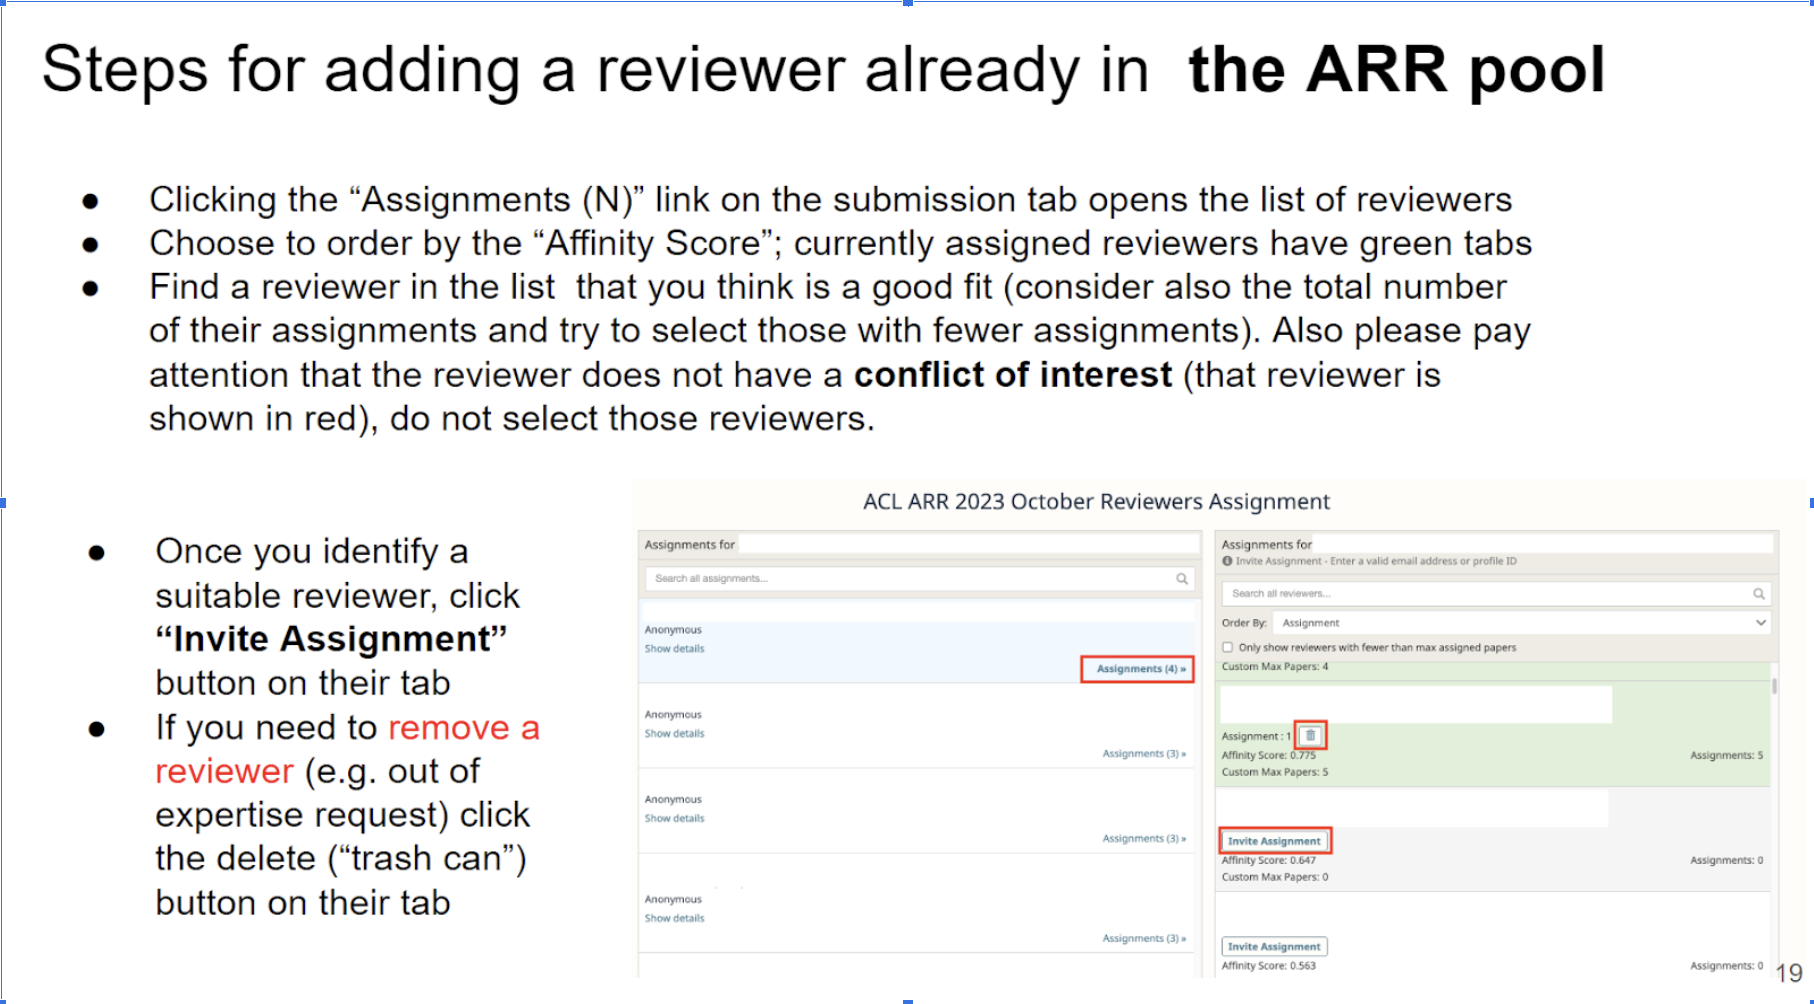Invite the reviewer with affinity score 0.563

click(x=1274, y=946)
